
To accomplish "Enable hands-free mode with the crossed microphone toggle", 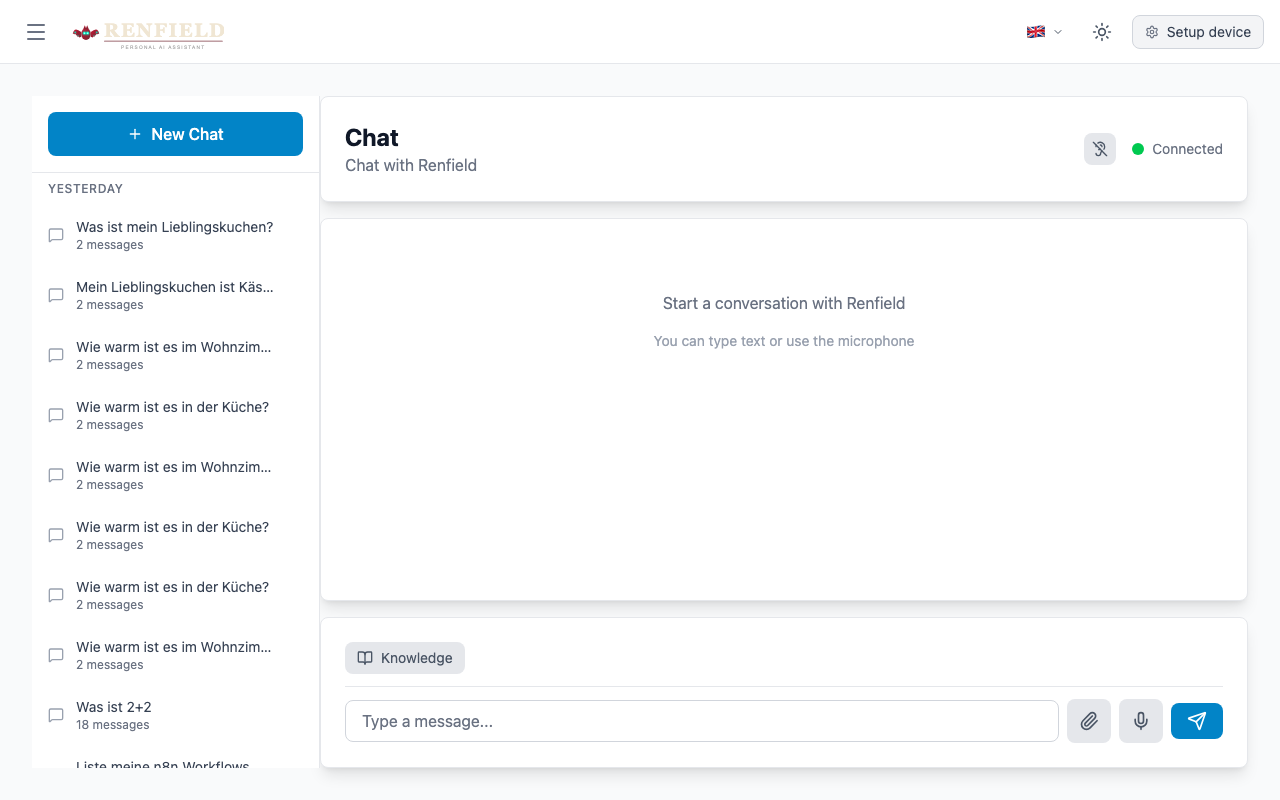I will pyautogui.click(x=1099, y=148).
